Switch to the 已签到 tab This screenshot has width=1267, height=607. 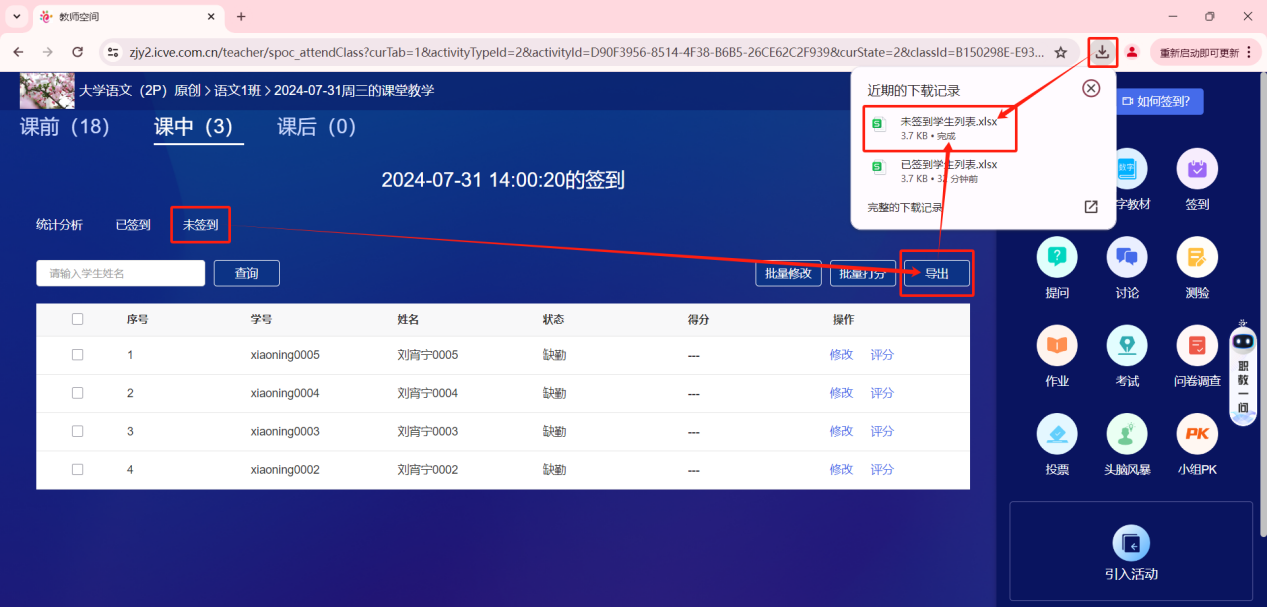pyautogui.click(x=133, y=225)
